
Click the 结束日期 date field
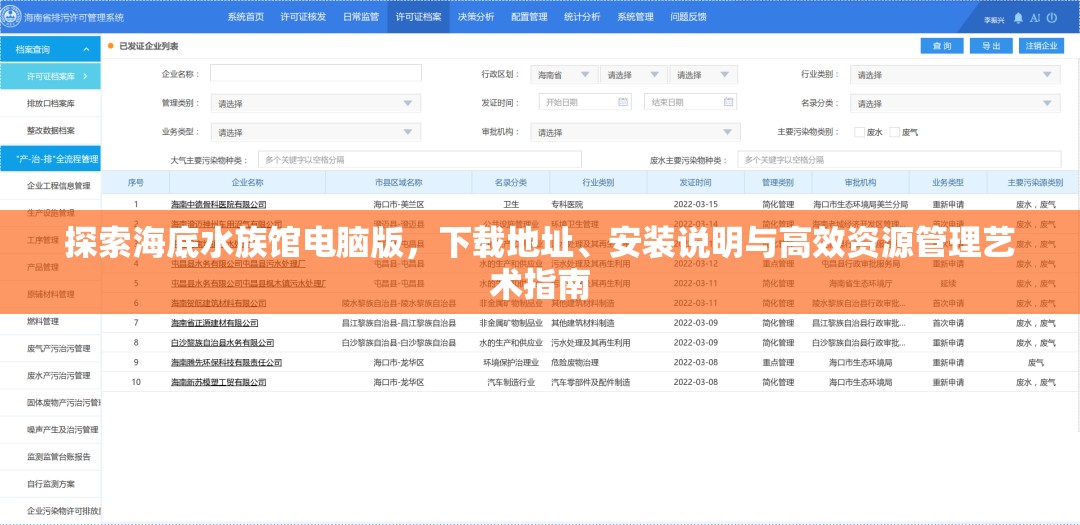tap(690, 102)
